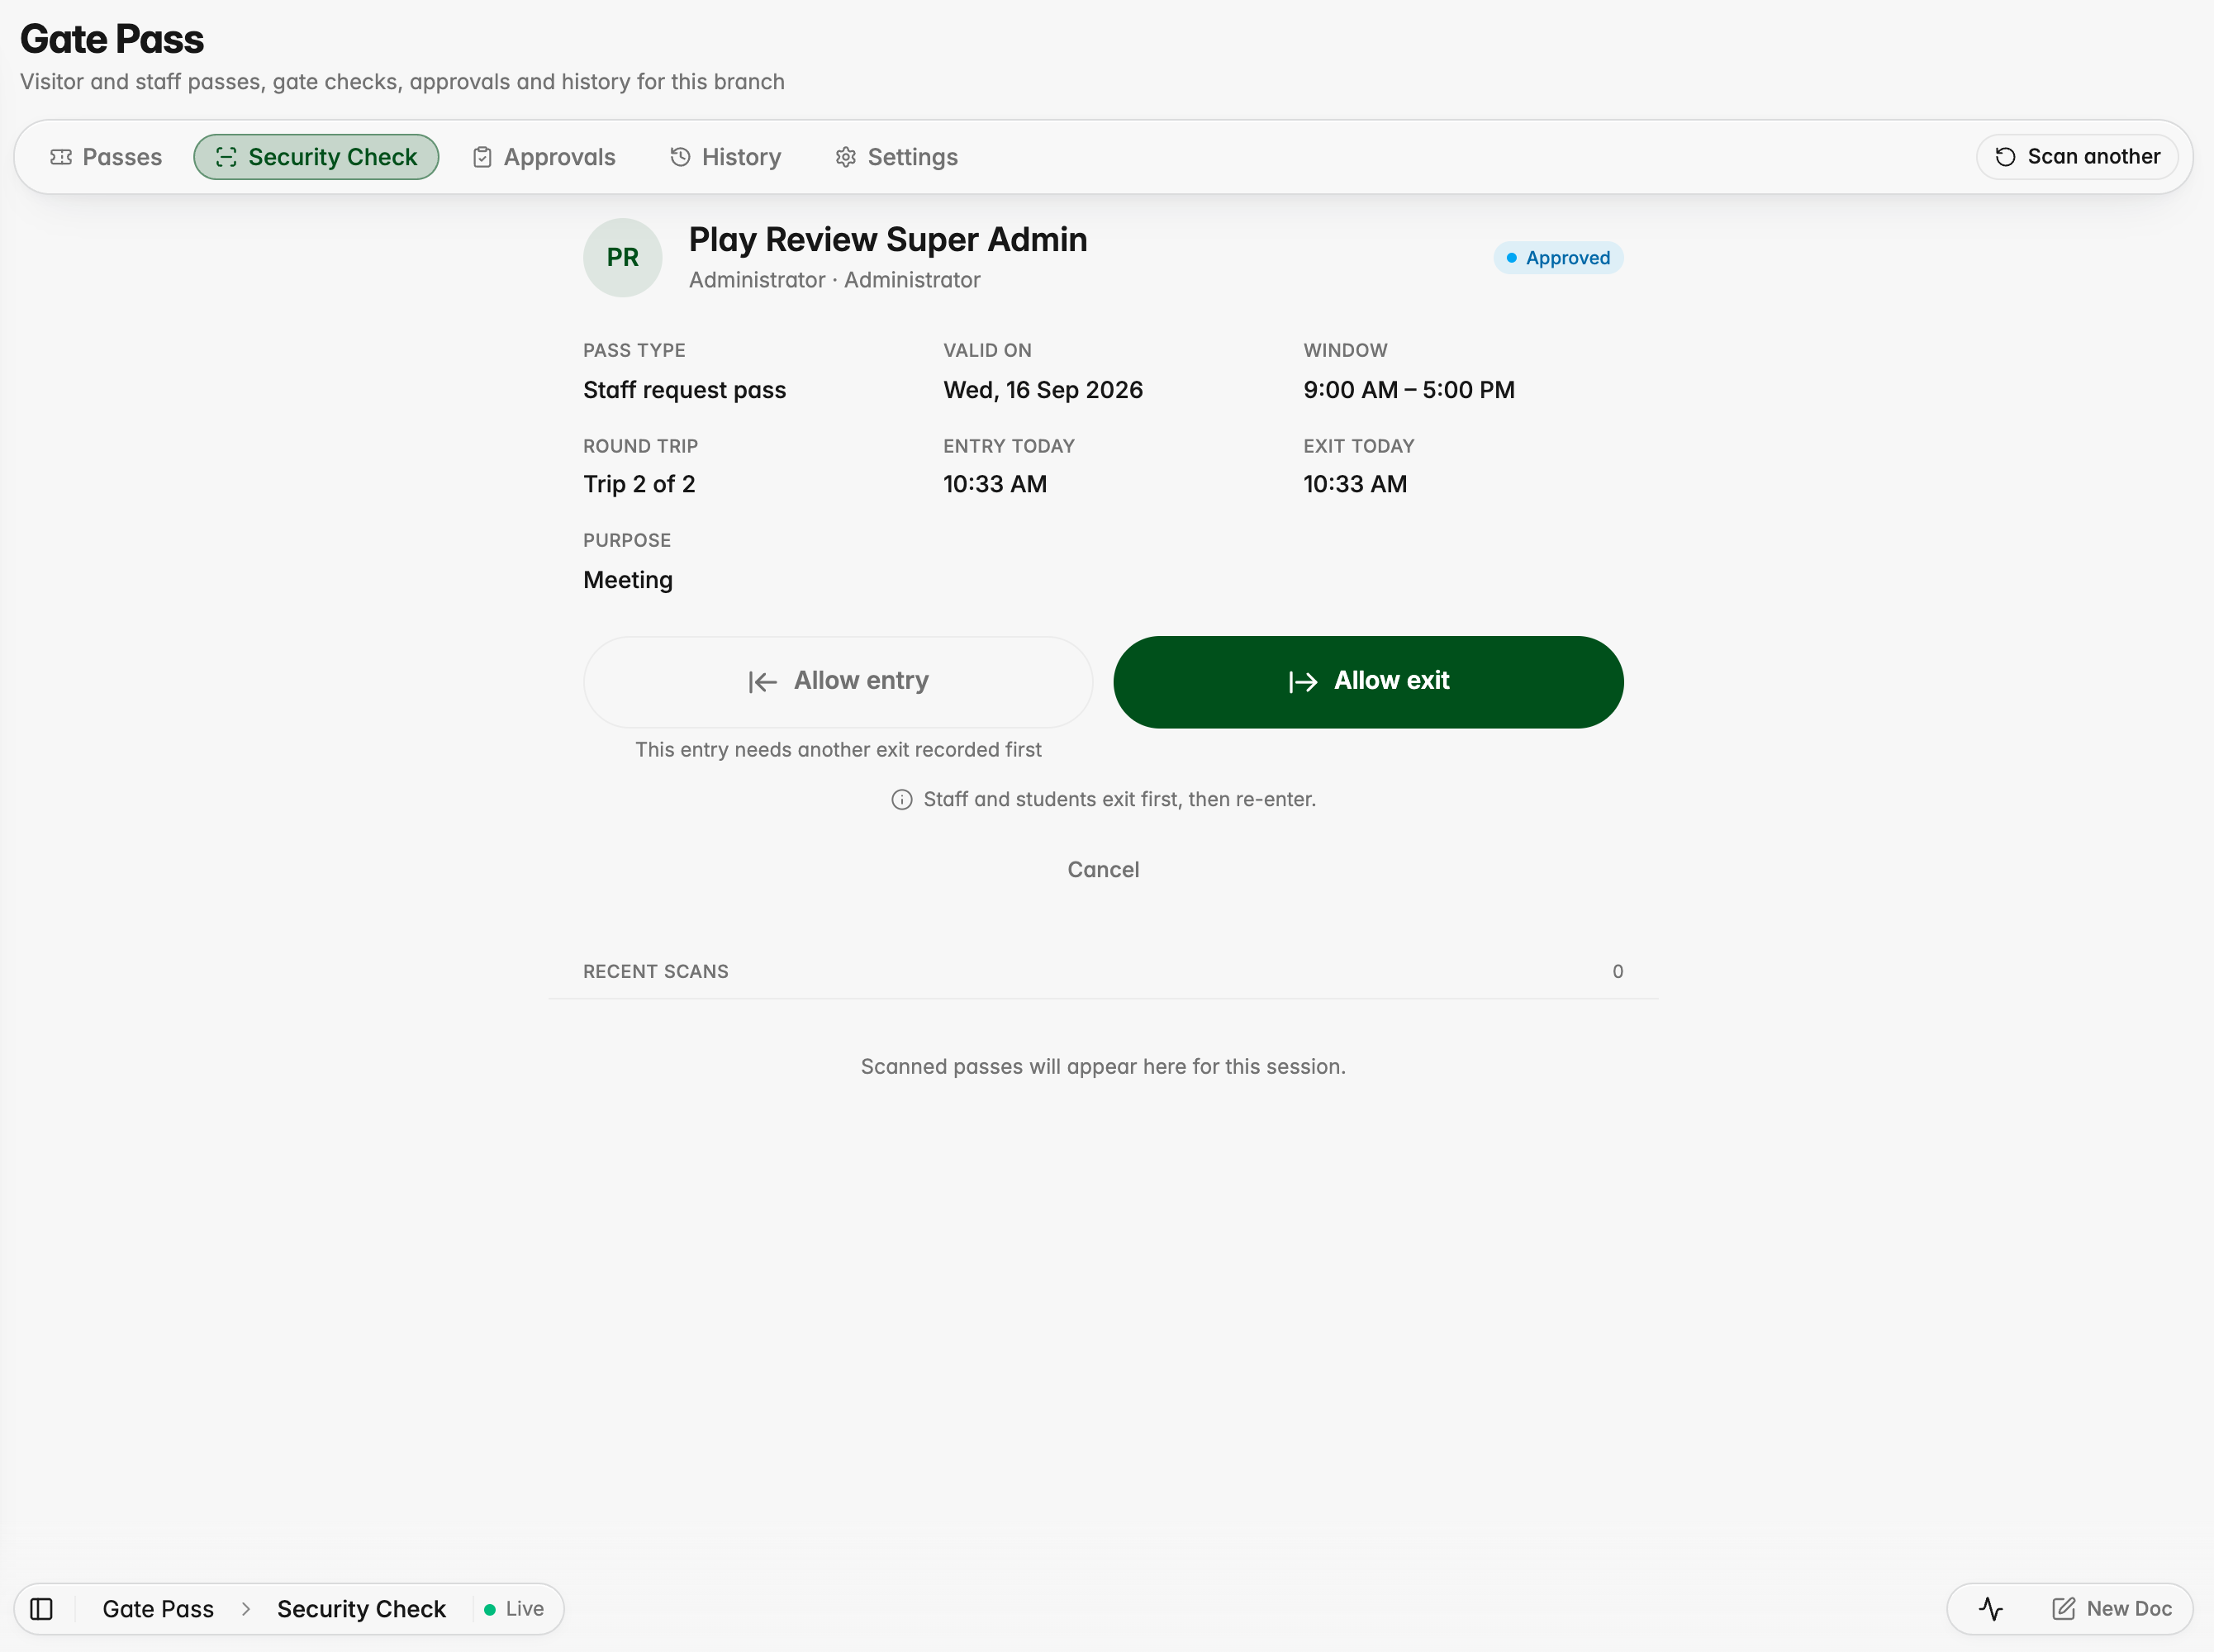Go to the Settings tab
The width and height of the screenshot is (2214, 1652).
(897, 157)
